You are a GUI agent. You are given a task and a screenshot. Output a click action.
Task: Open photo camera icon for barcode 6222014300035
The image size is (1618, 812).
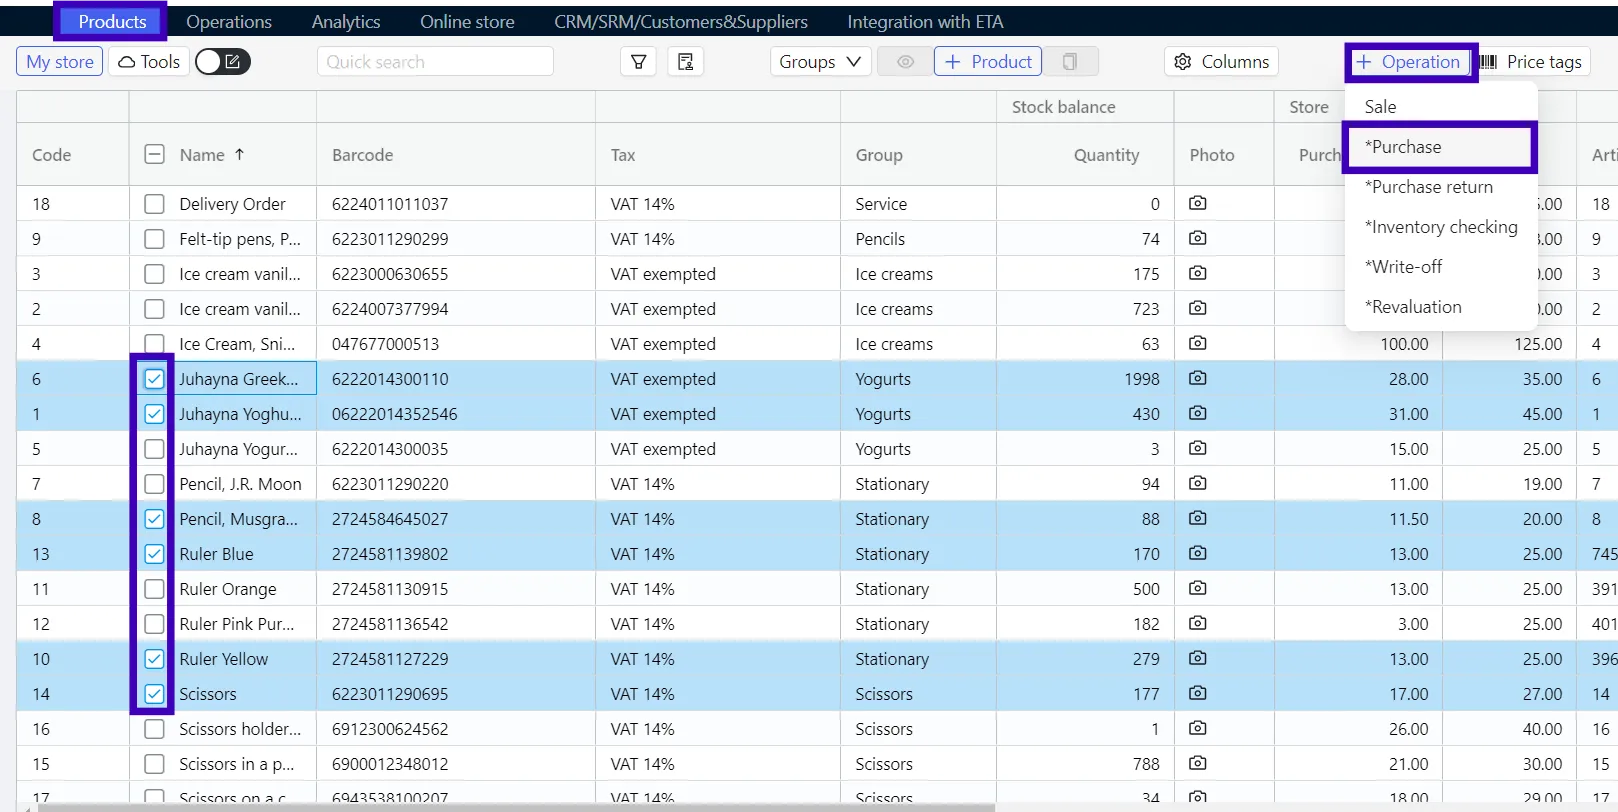pyautogui.click(x=1197, y=448)
